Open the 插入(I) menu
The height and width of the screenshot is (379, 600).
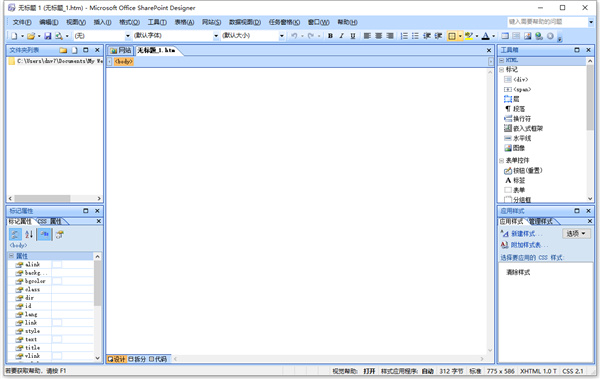[x=103, y=22]
